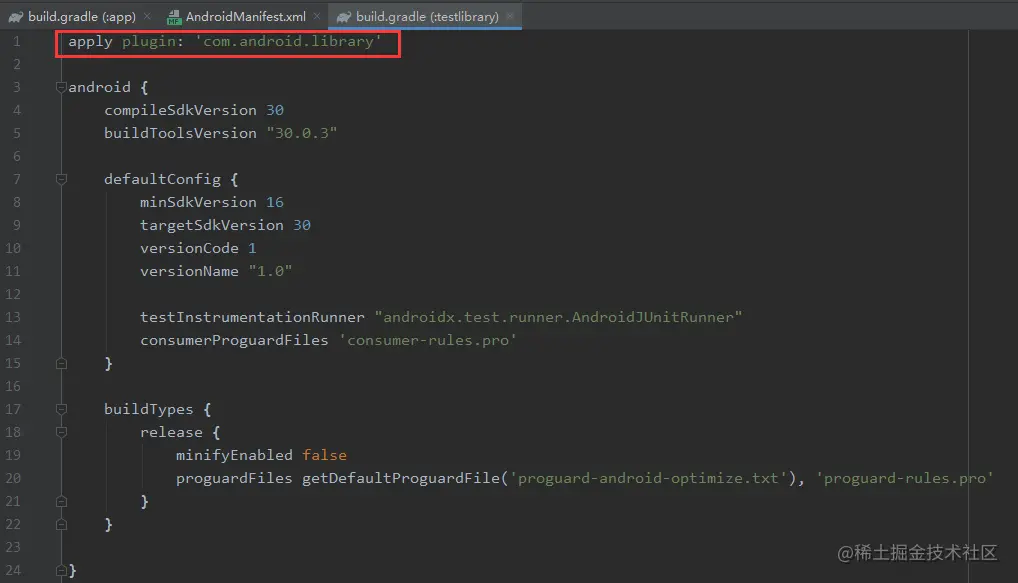The height and width of the screenshot is (583, 1018).
Task: Click the AndroidJUnitRunner string on line 13
Action: tap(558, 317)
